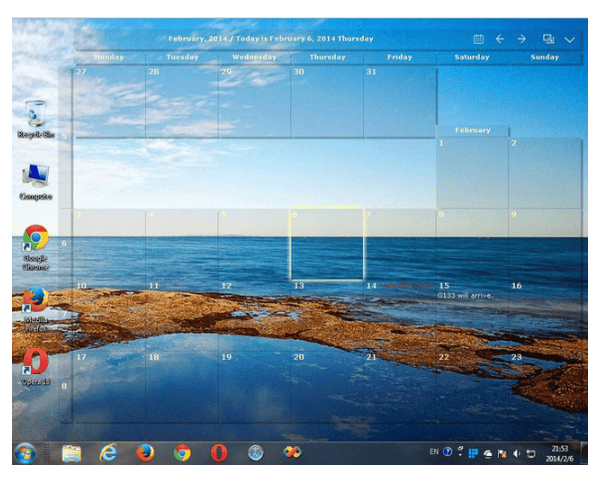Click the Tuesday column header
Viewport: 603px width, 482px height.
pos(182,57)
